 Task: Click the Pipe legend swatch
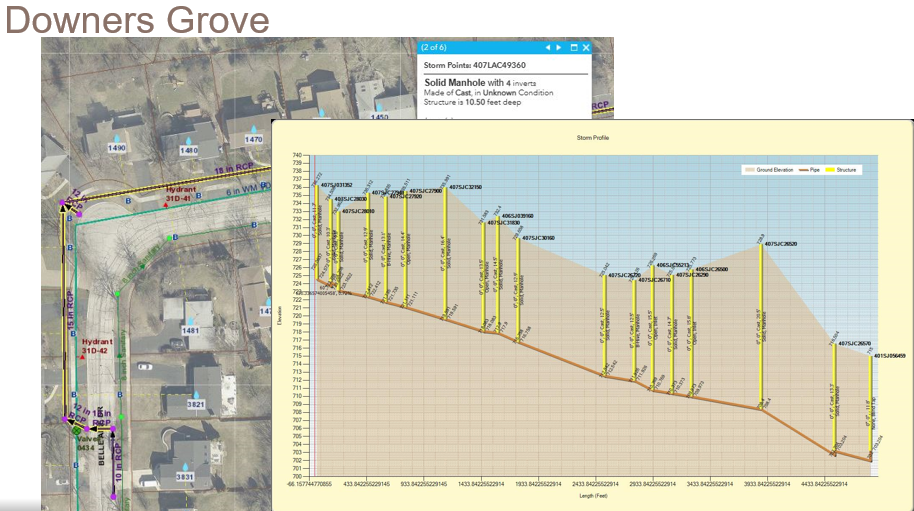tap(803, 170)
